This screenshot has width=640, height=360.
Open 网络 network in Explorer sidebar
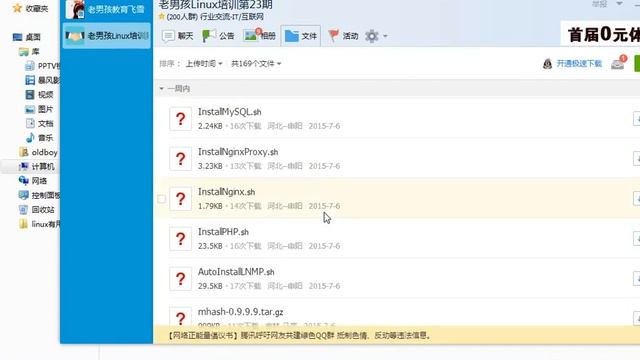tap(33, 181)
